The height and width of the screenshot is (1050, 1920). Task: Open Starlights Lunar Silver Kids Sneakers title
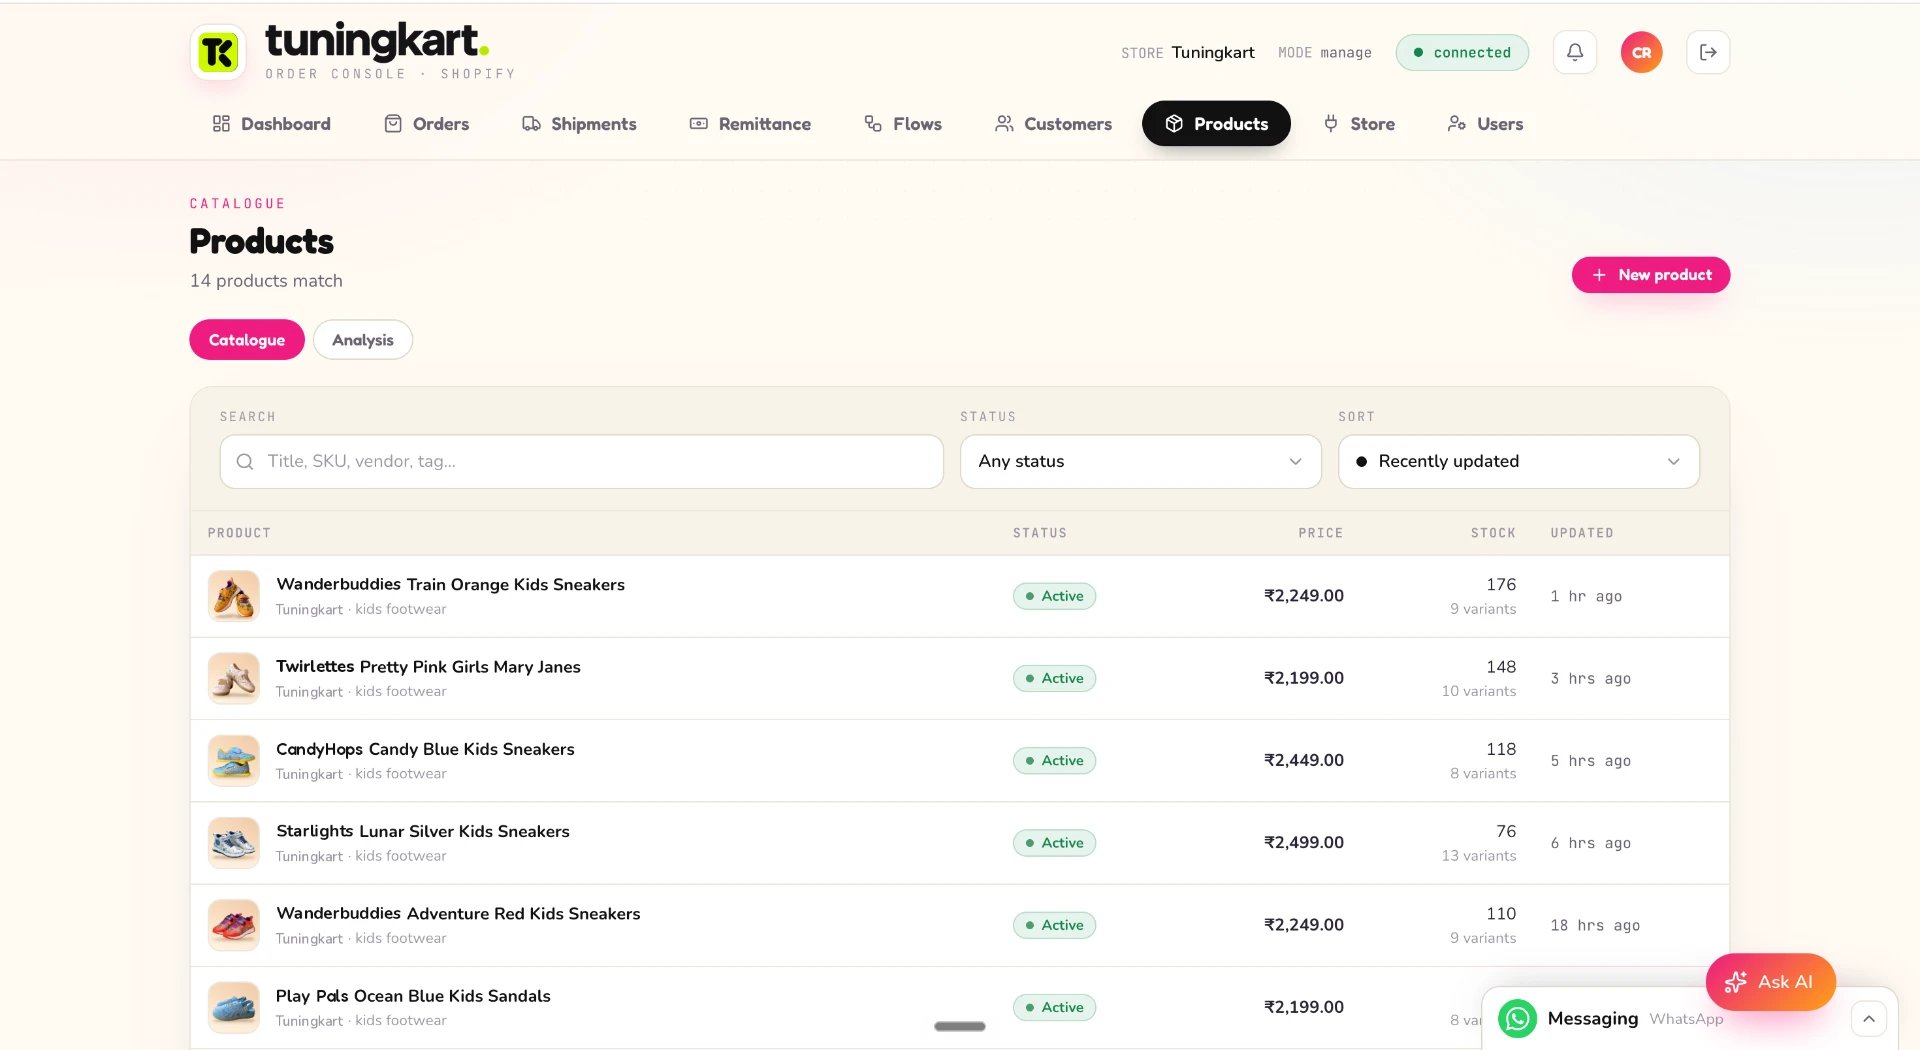423,831
